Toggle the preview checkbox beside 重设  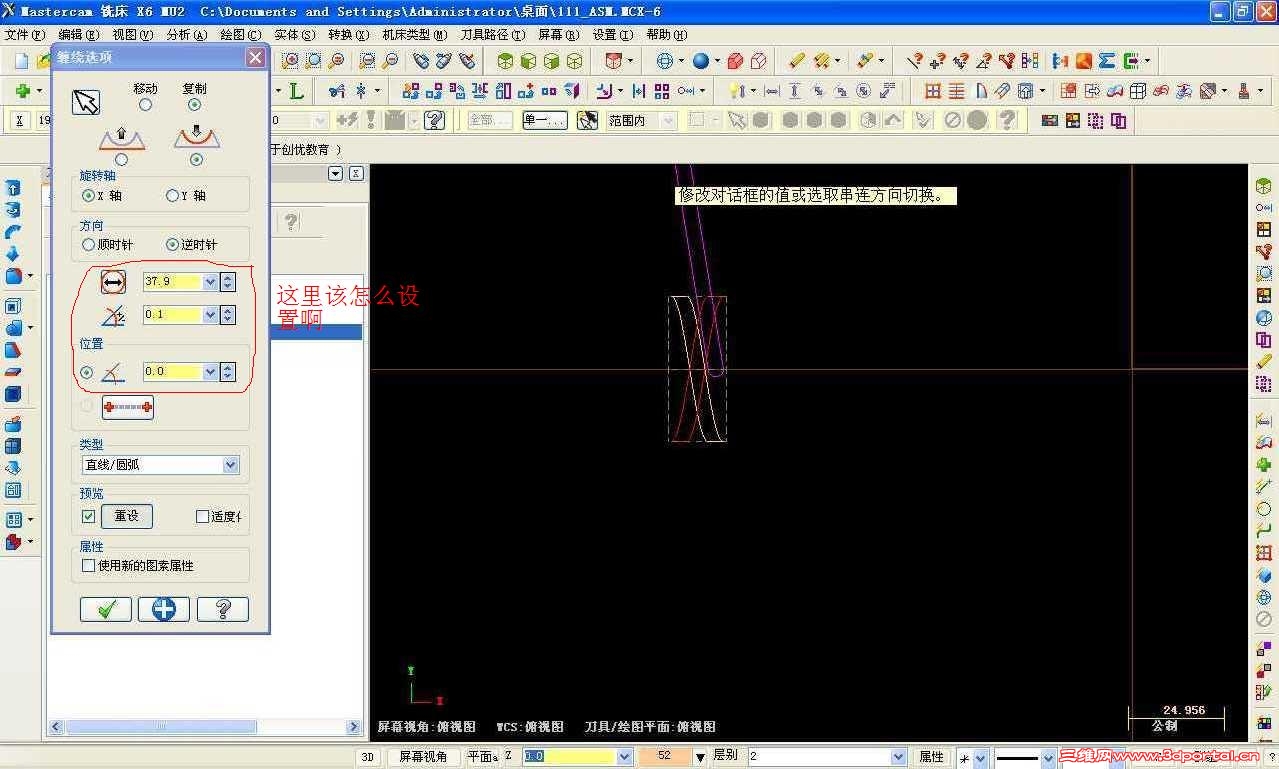(x=88, y=516)
